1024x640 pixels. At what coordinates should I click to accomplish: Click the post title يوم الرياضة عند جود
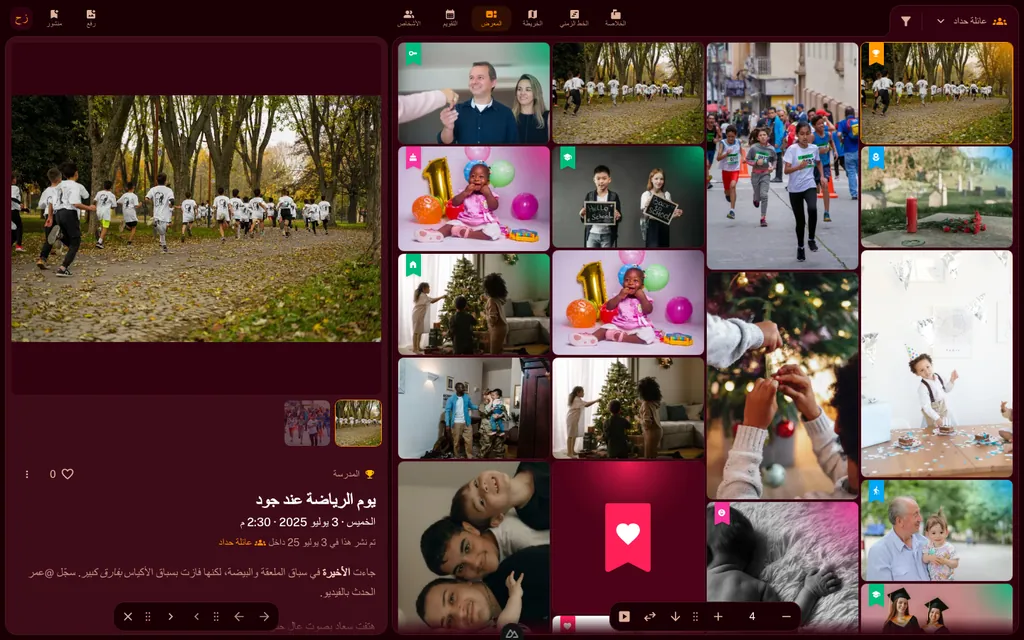(316, 500)
